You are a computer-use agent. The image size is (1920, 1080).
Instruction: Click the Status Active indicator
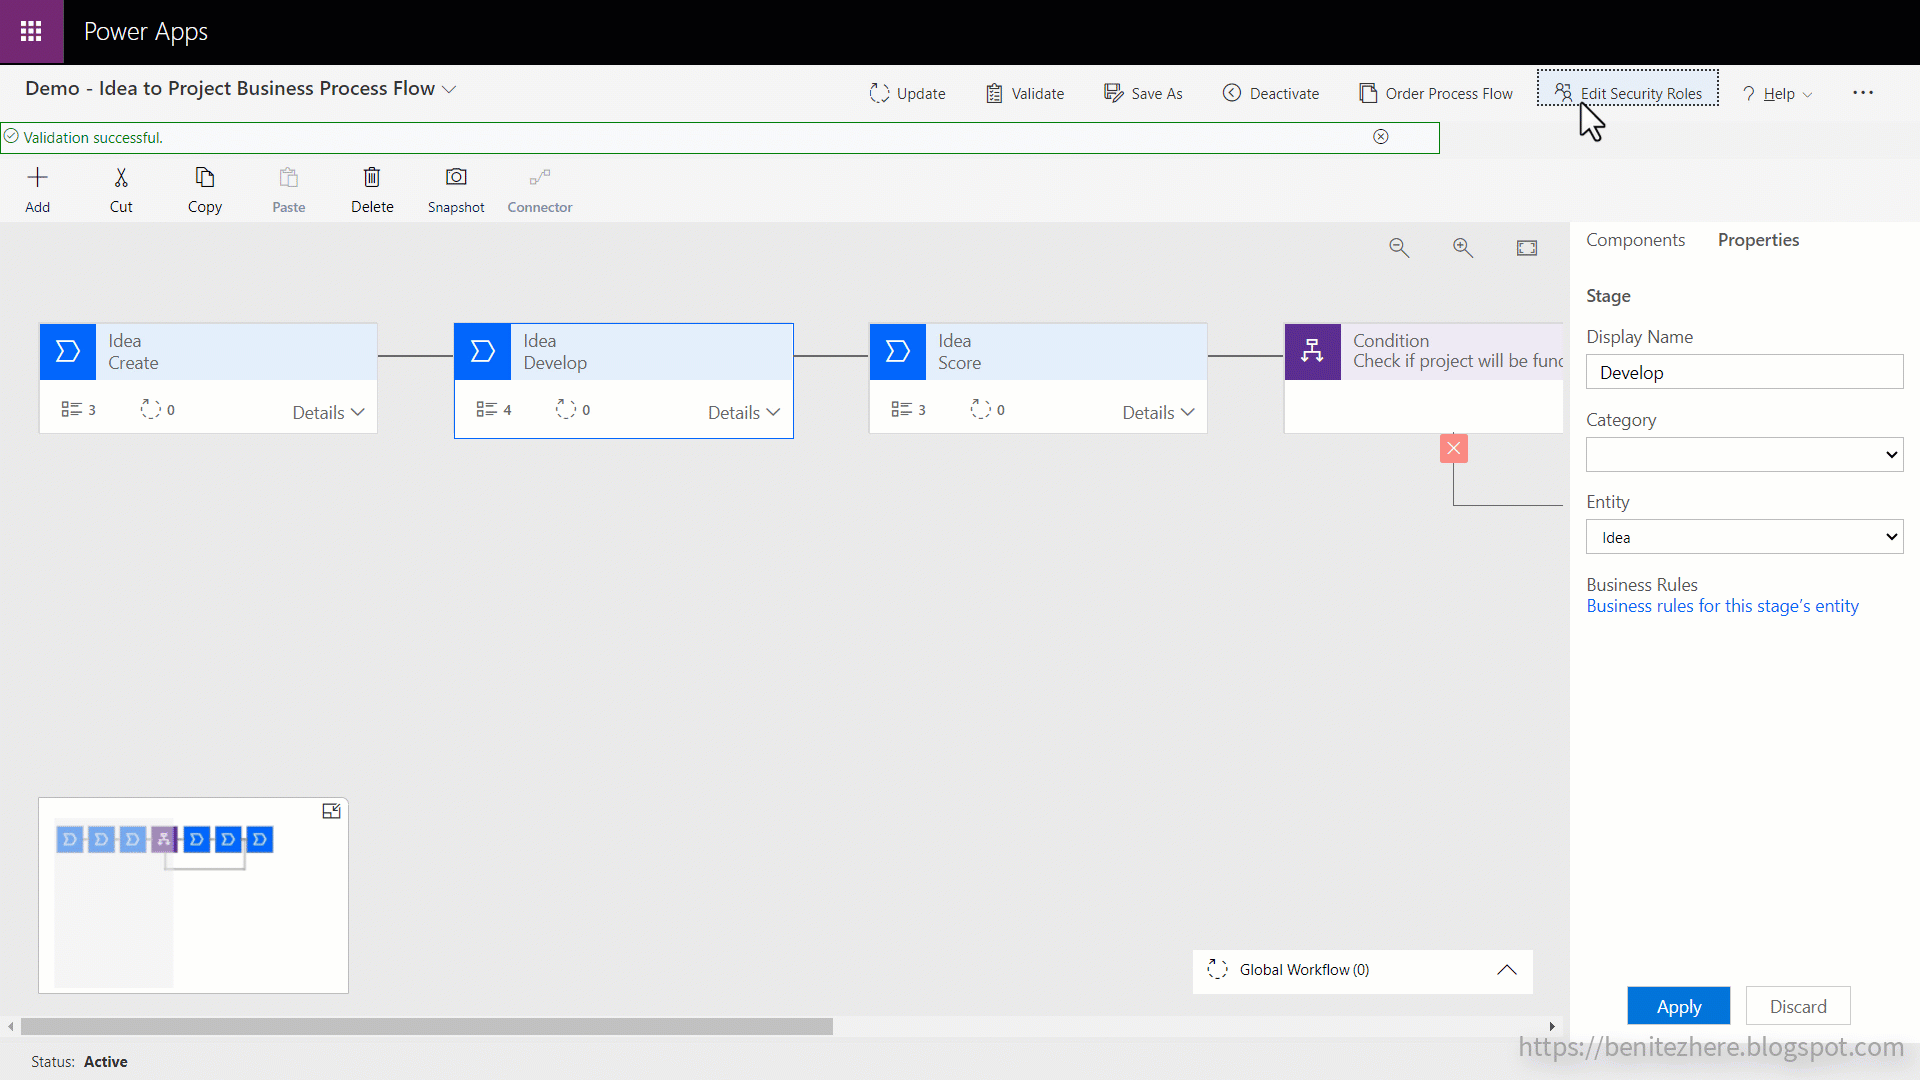pos(79,1062)
